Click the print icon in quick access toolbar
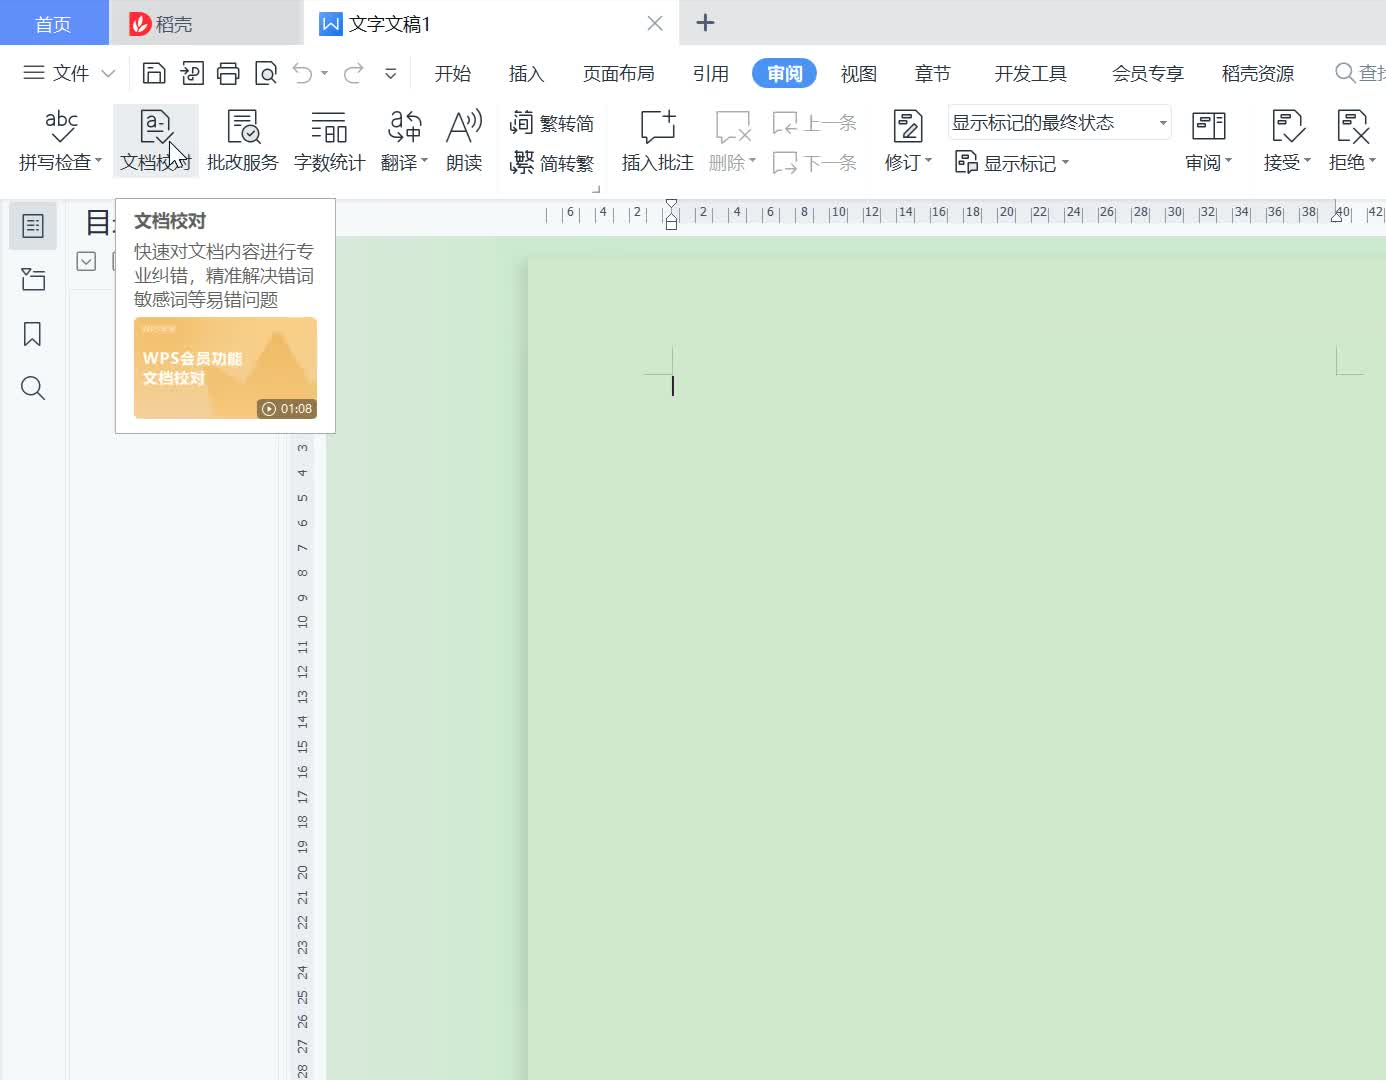 click(x=228, y=73)
